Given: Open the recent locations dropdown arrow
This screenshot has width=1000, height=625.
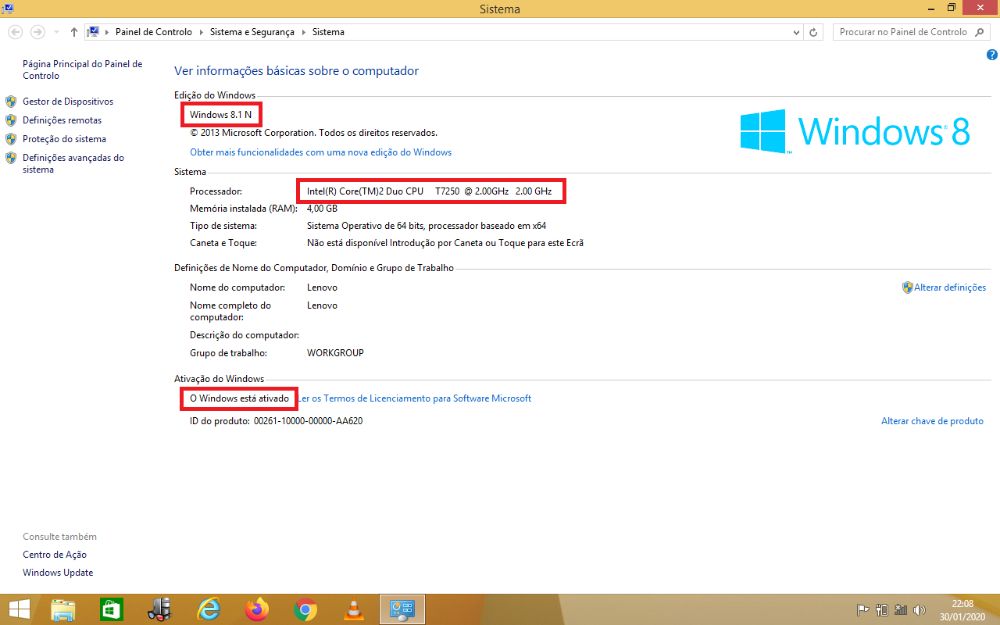Looking at the screenshot, I should pos(56,32).
